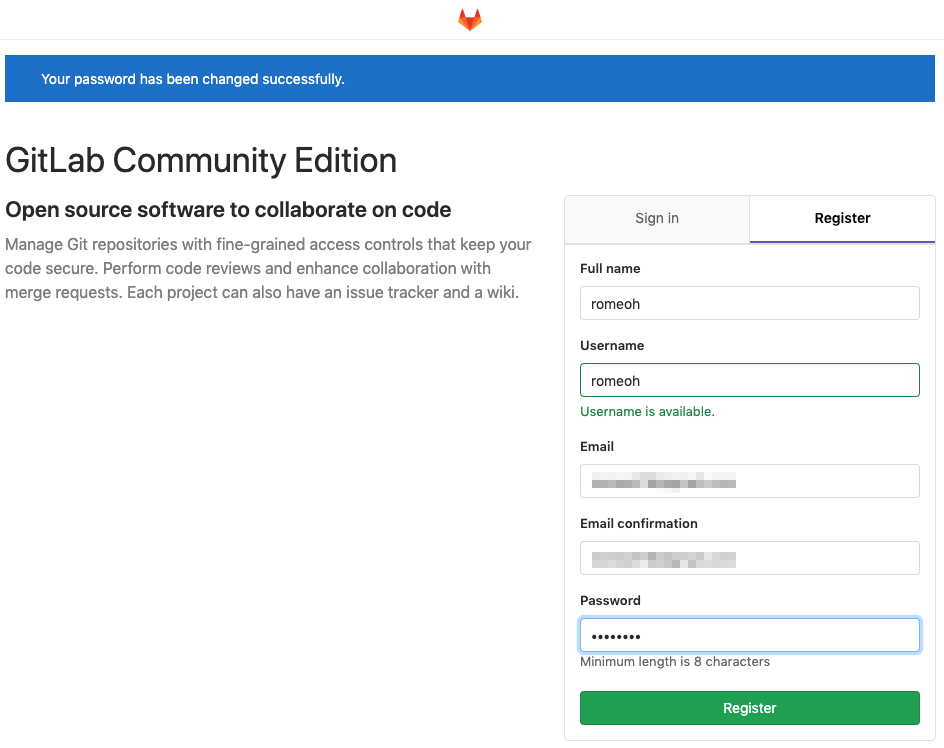Viewport: 944px width, 748px height.
Task: Click the 'Email confirmation' label
Action: click(639, 524)
